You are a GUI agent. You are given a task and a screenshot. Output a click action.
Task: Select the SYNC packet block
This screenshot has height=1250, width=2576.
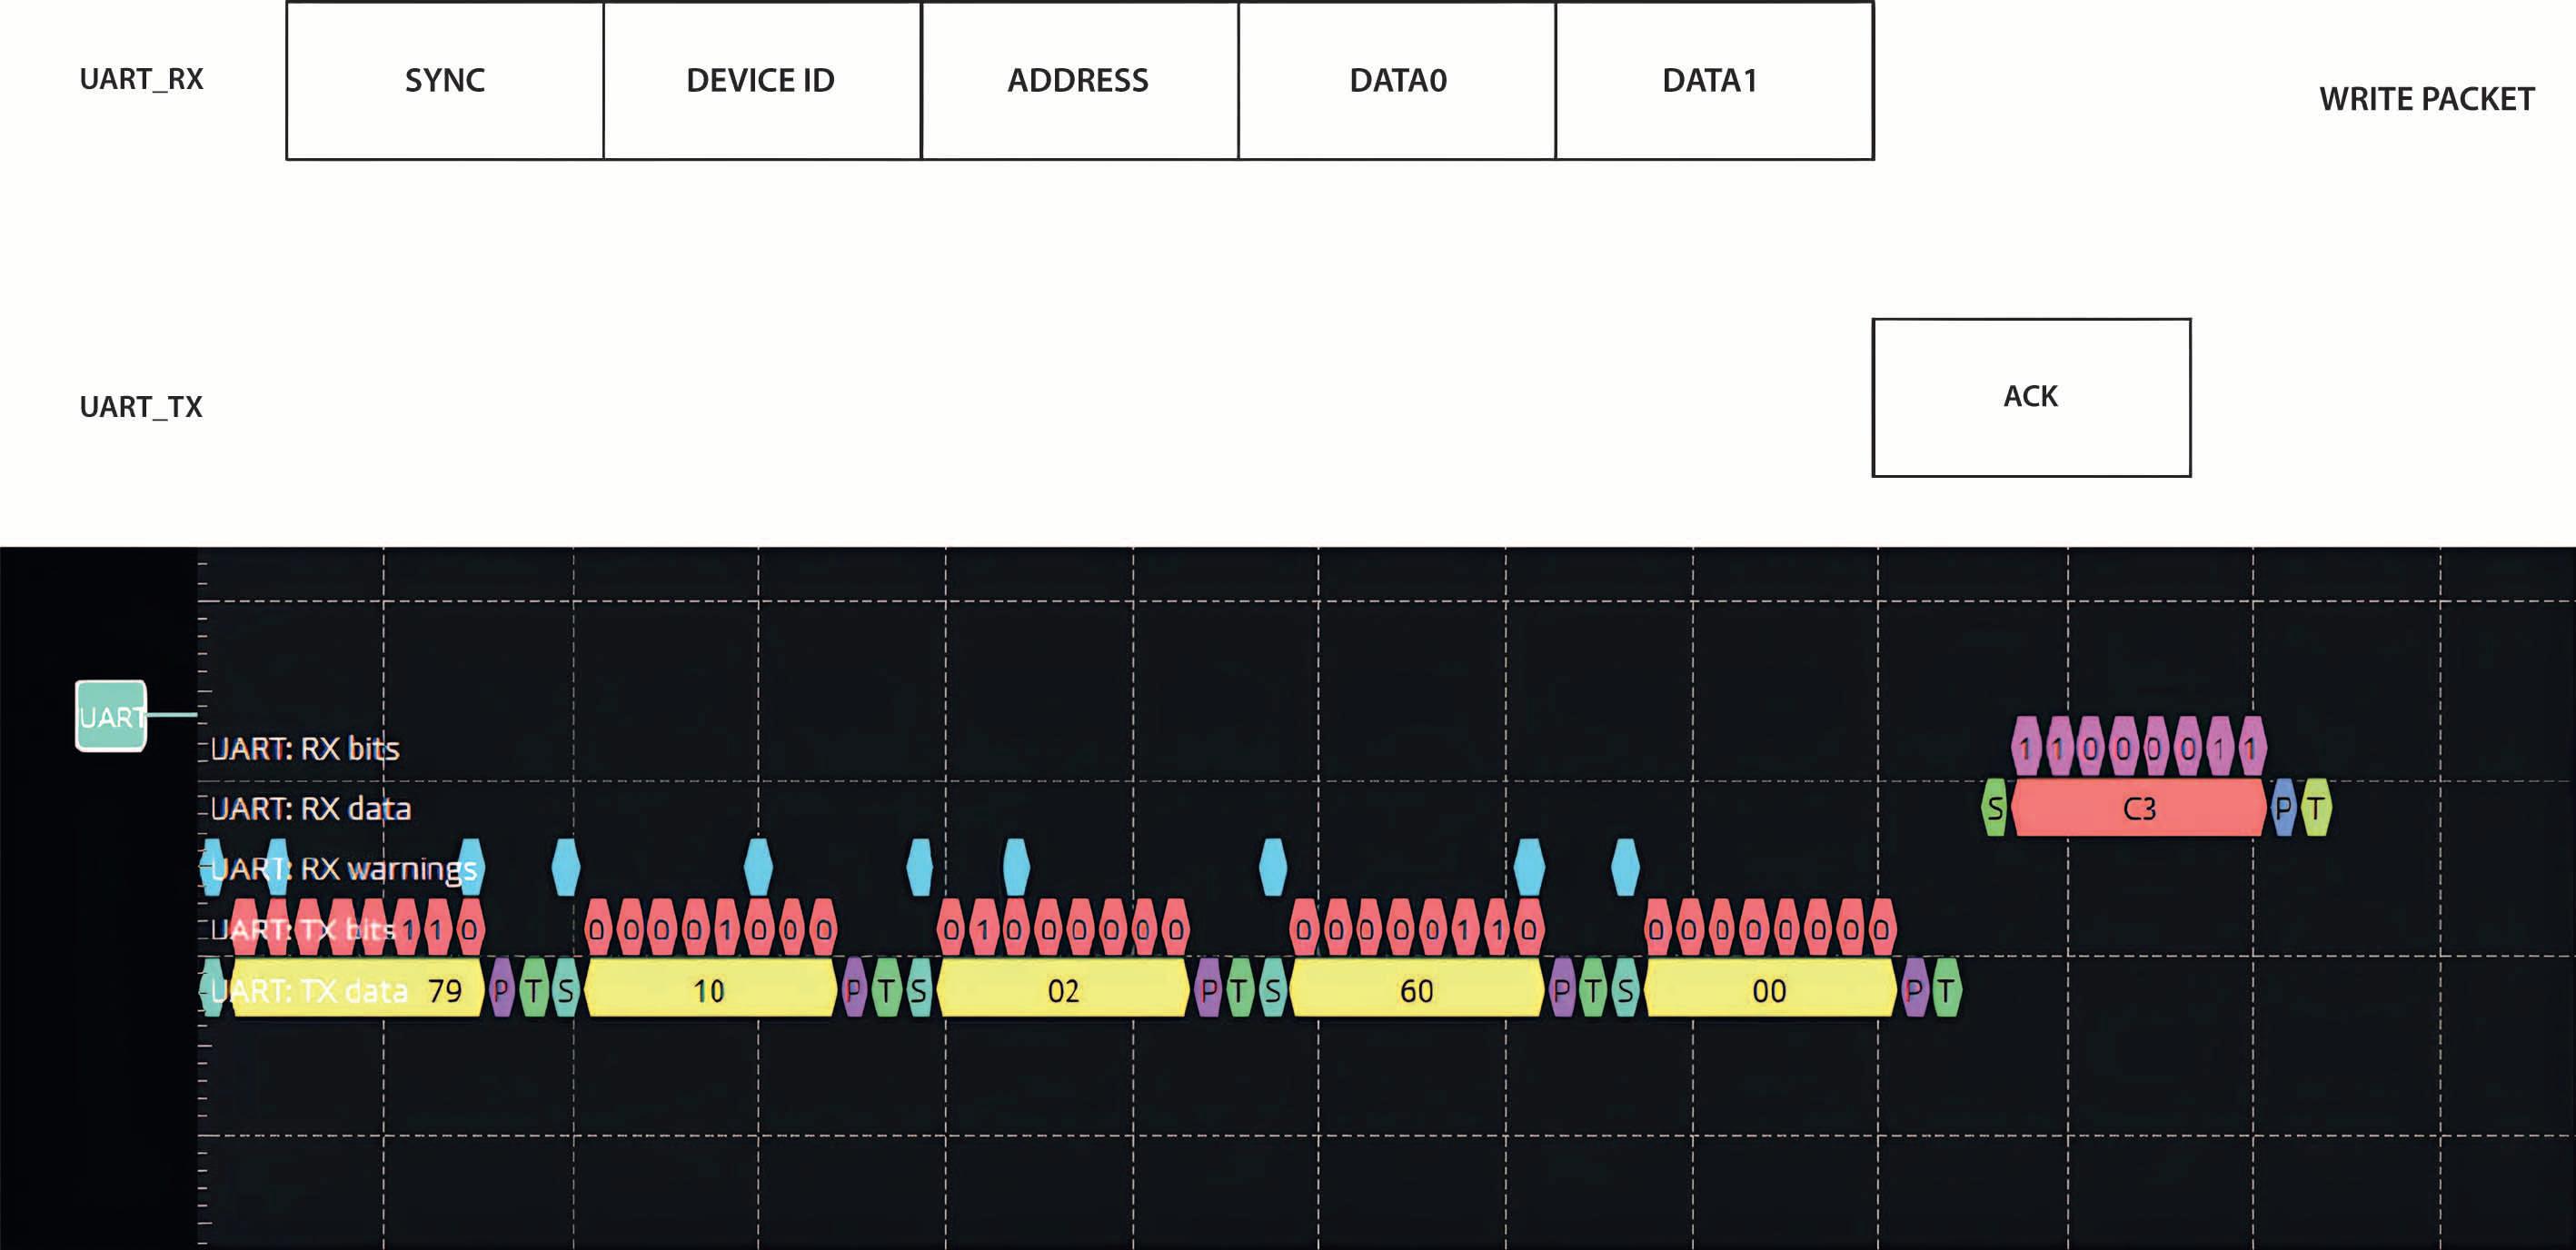[445, 80]
